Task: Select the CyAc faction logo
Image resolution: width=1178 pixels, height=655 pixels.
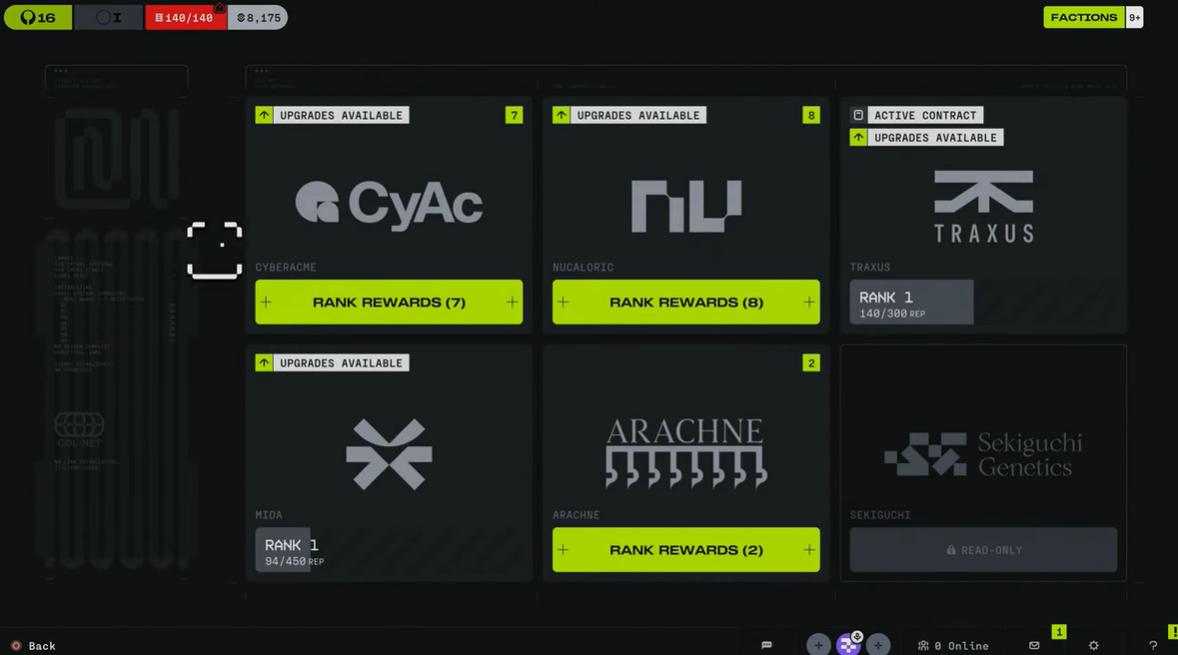Action: [388, 204]
